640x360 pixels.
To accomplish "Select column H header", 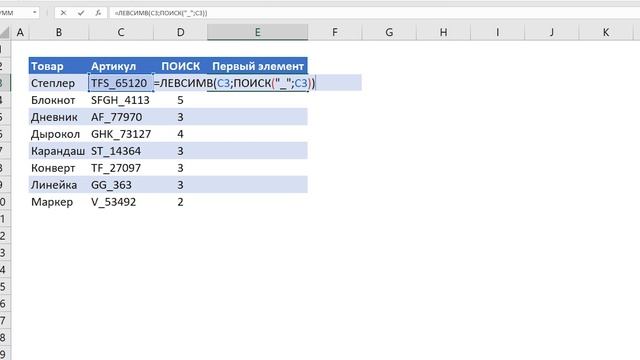I will coord(443,32).
